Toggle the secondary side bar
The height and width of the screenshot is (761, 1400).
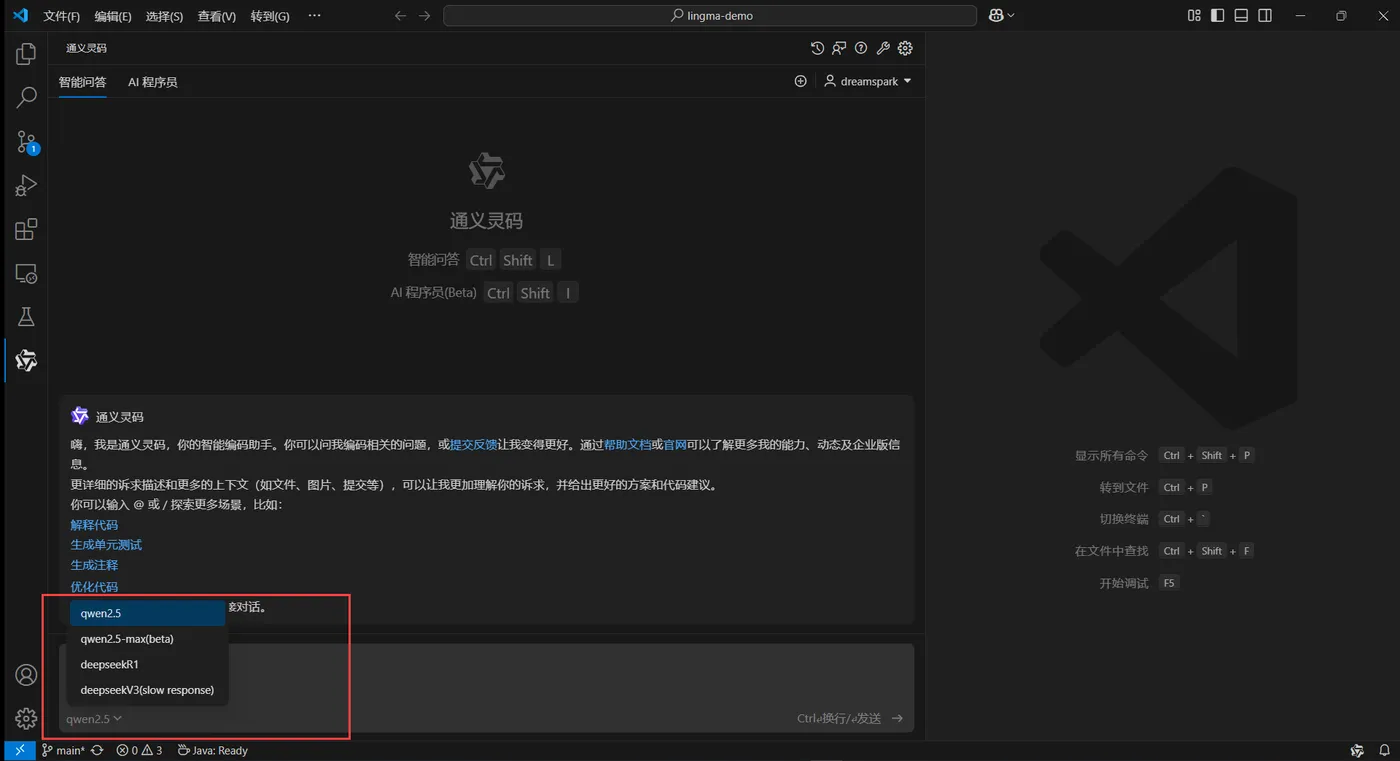click(x=1265, y=15)
